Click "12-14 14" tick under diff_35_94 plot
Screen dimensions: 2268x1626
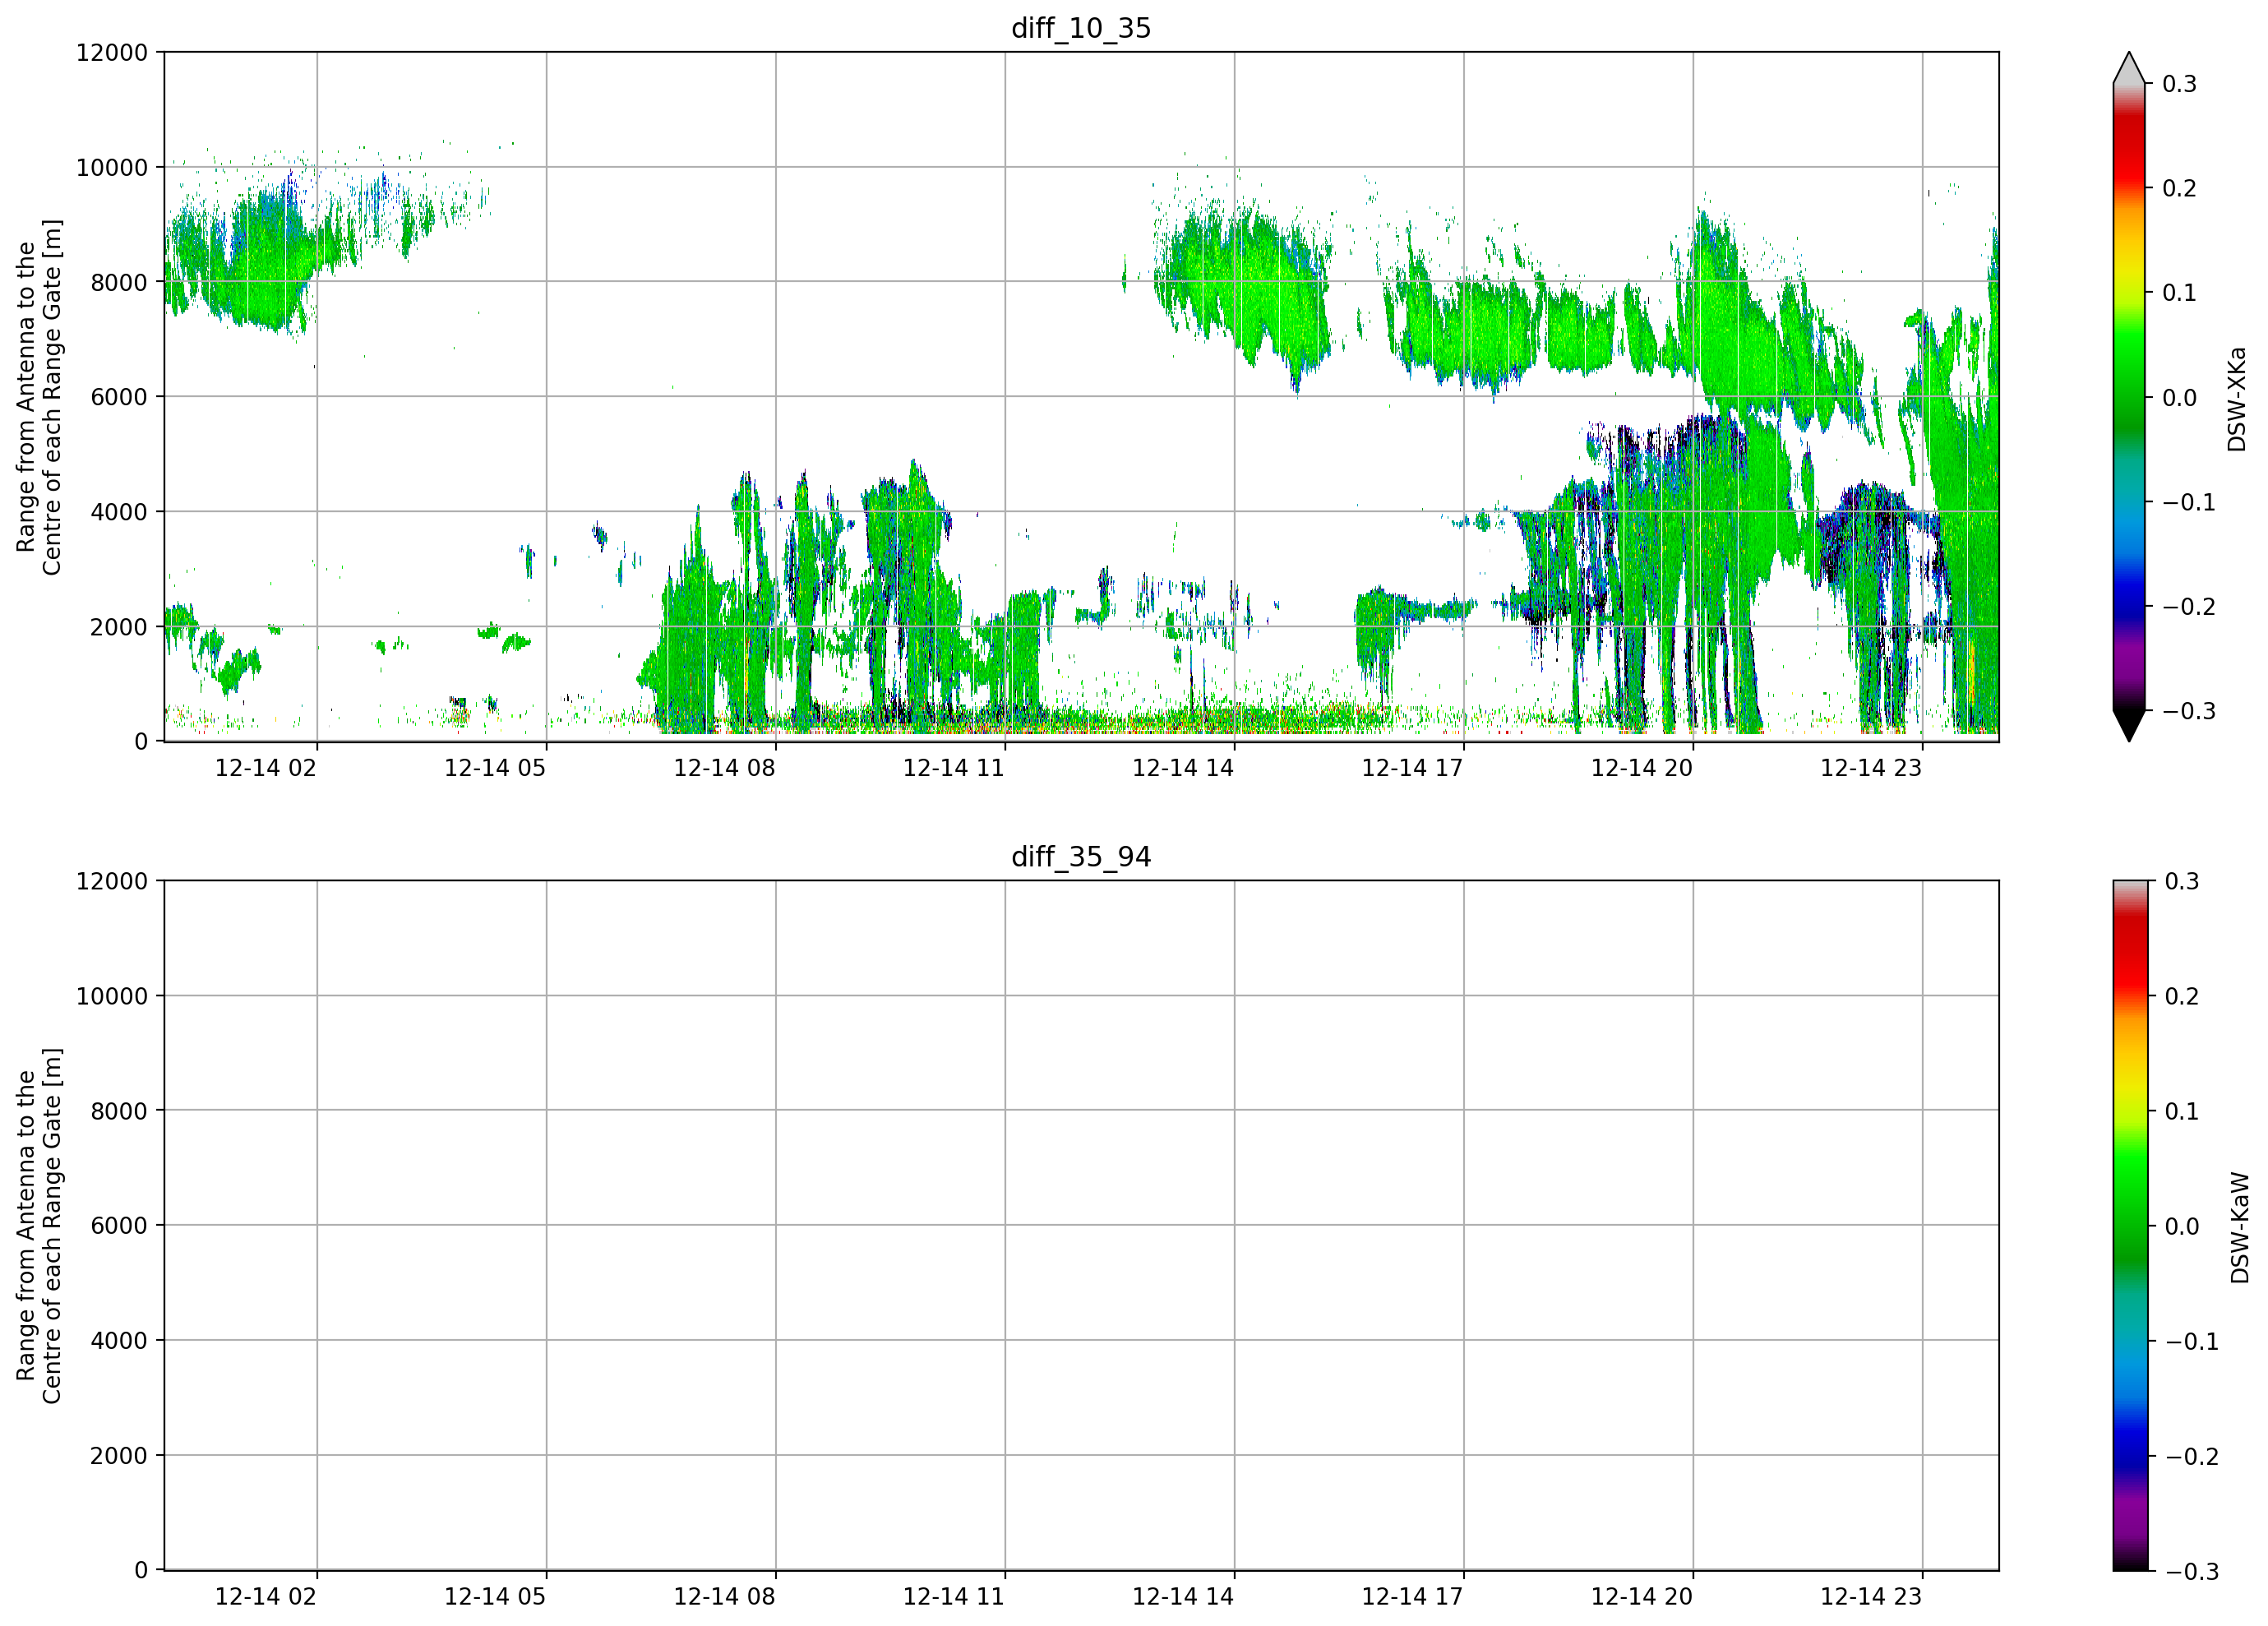(x=1183, y=1597)
